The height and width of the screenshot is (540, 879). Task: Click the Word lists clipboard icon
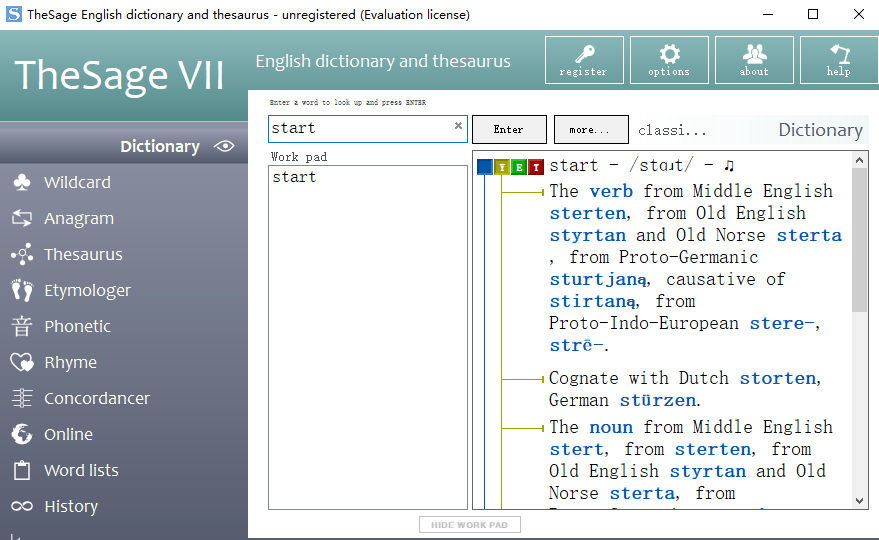(22, 470)
